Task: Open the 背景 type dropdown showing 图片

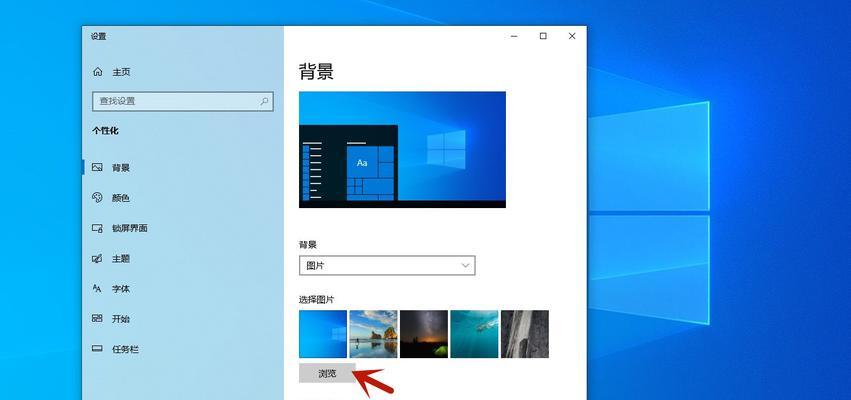Action: (x=387, y=265)
